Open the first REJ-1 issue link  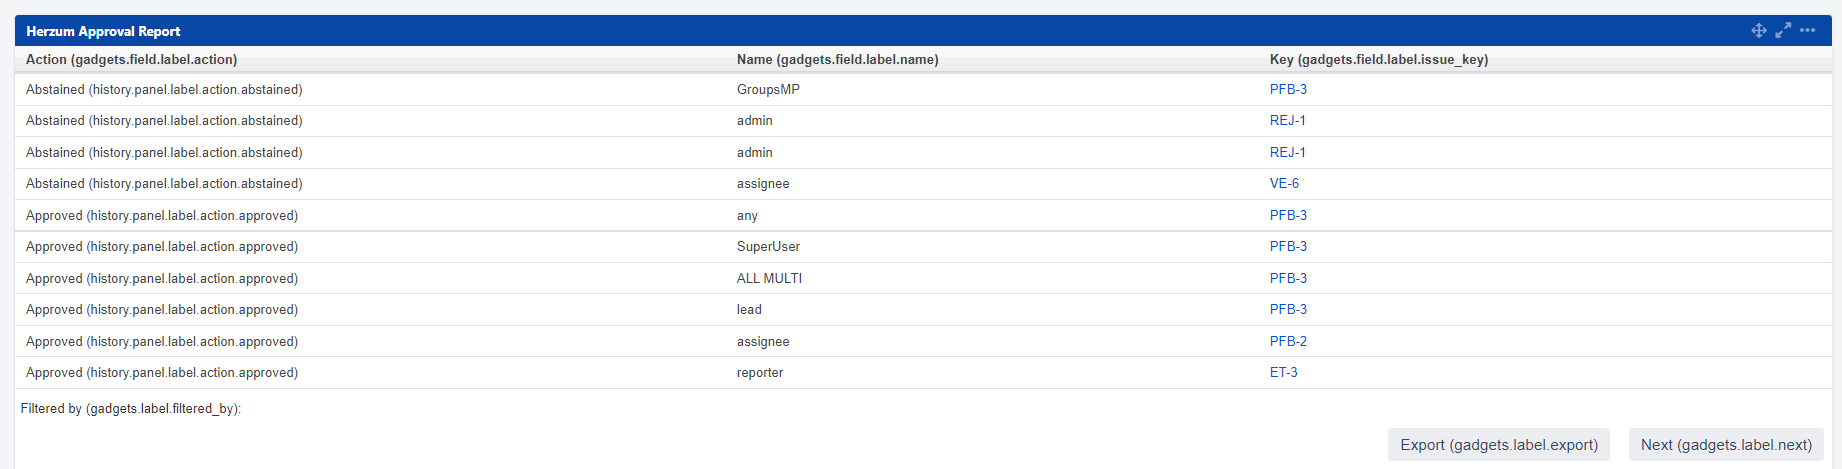click(1287, 121)
